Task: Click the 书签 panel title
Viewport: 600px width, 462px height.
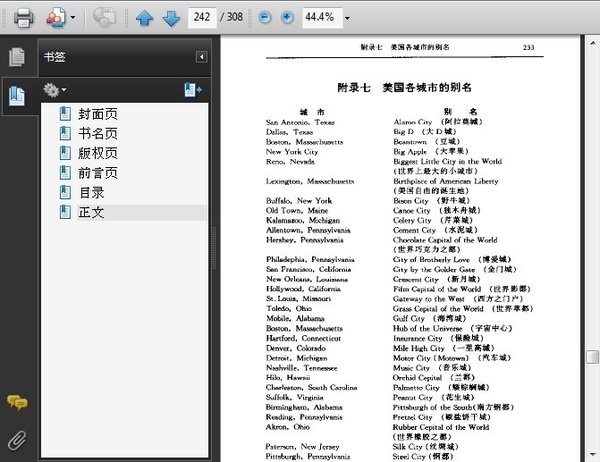Action: coord(54,57)
